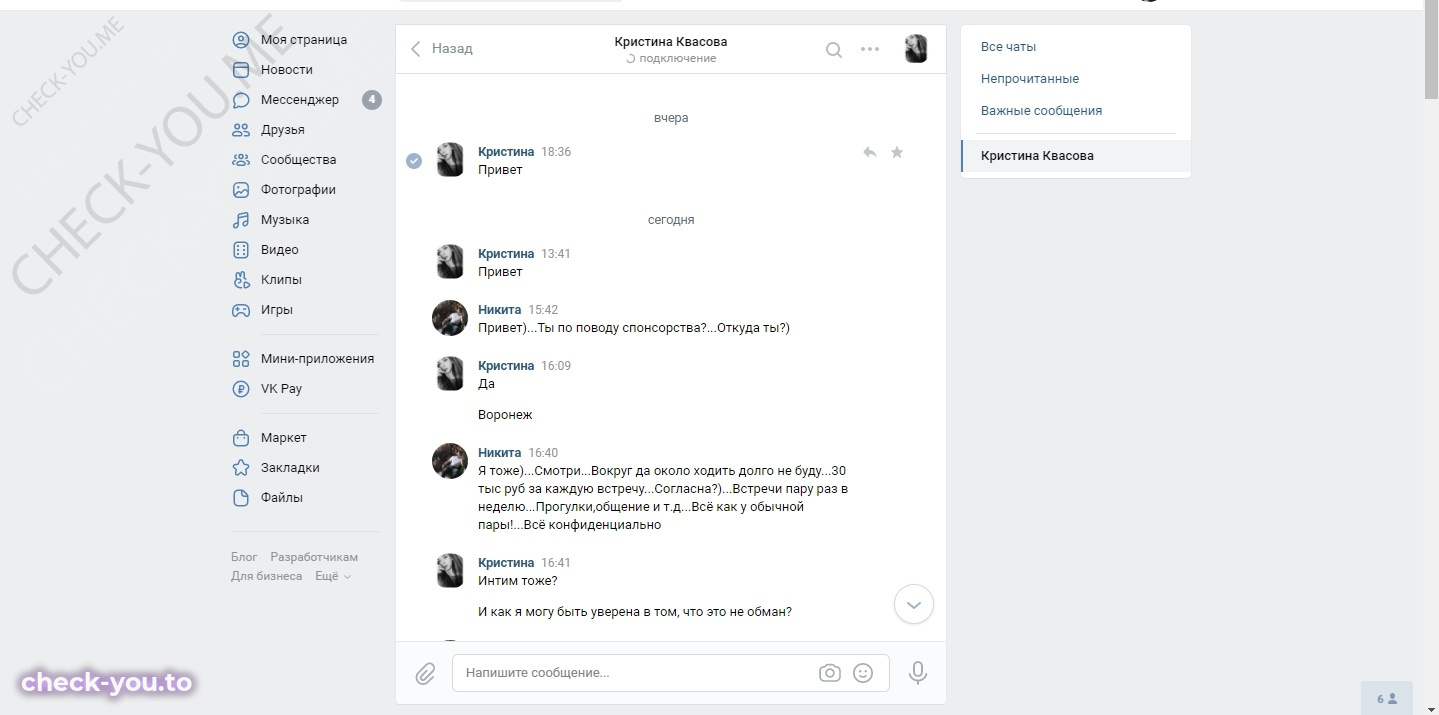Open the Photos icon in the sidebar
Viewport: 1439px width, 715px height.
pos(241,190)
